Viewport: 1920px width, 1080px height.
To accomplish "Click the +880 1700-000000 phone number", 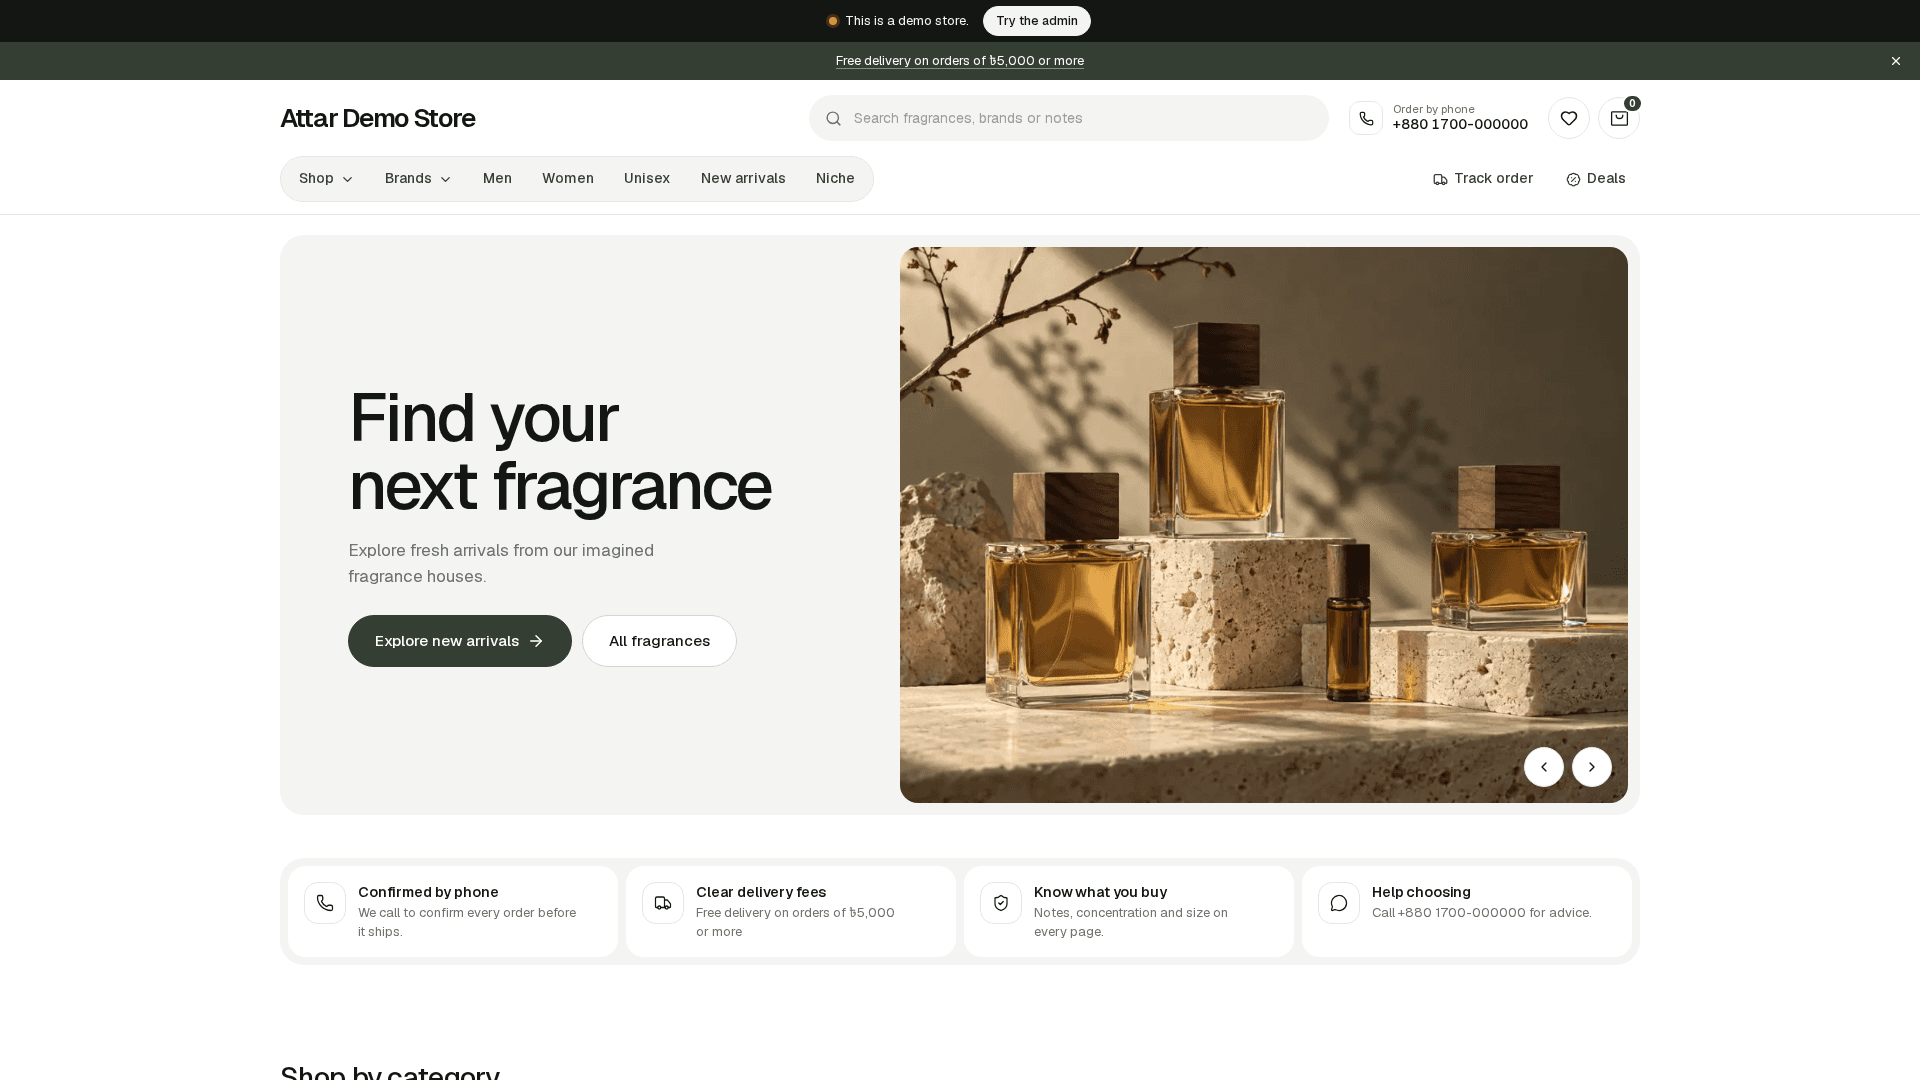I will click(x=1460, y=125).
